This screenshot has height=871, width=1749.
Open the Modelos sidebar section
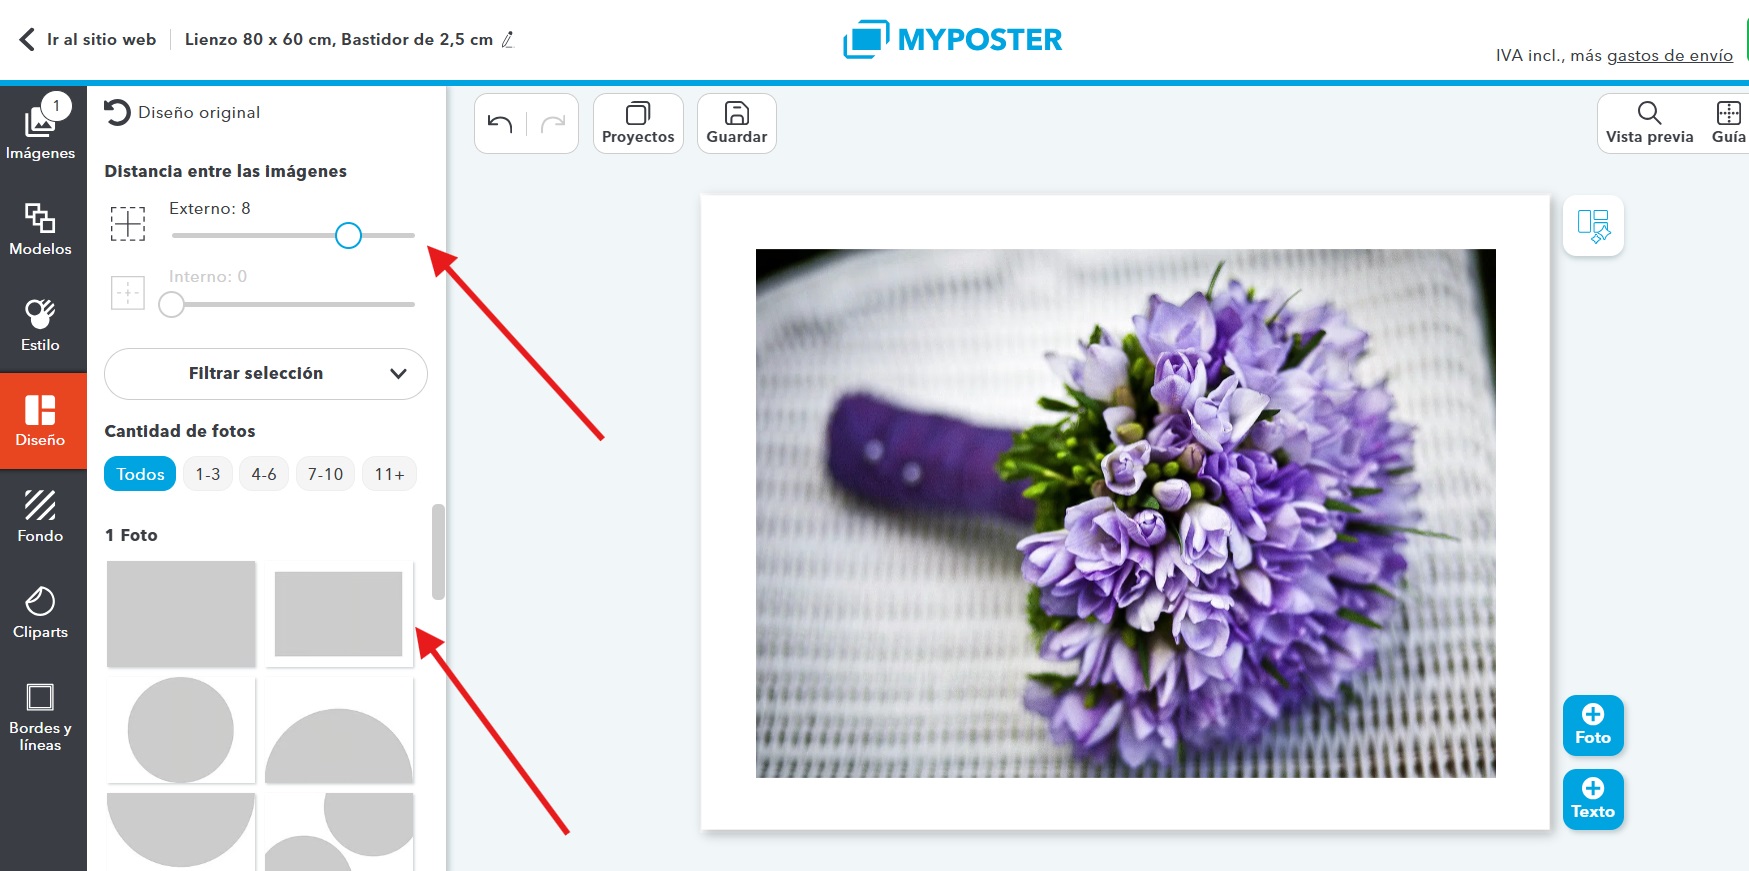(x=41, y=229)
